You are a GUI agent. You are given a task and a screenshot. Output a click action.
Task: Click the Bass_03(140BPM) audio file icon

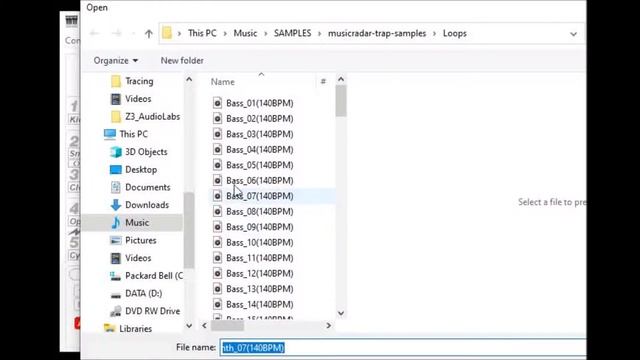tap(218, 134)
